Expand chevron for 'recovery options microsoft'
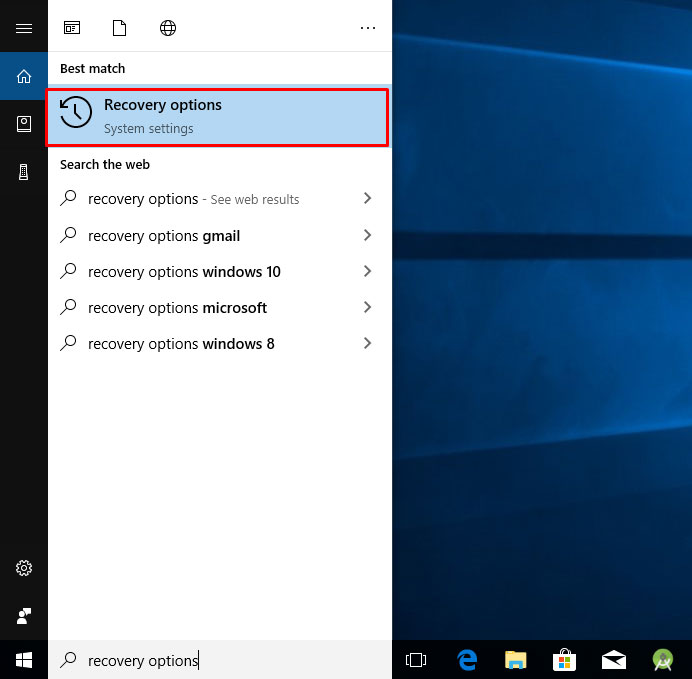 click(x=367, y=307)
